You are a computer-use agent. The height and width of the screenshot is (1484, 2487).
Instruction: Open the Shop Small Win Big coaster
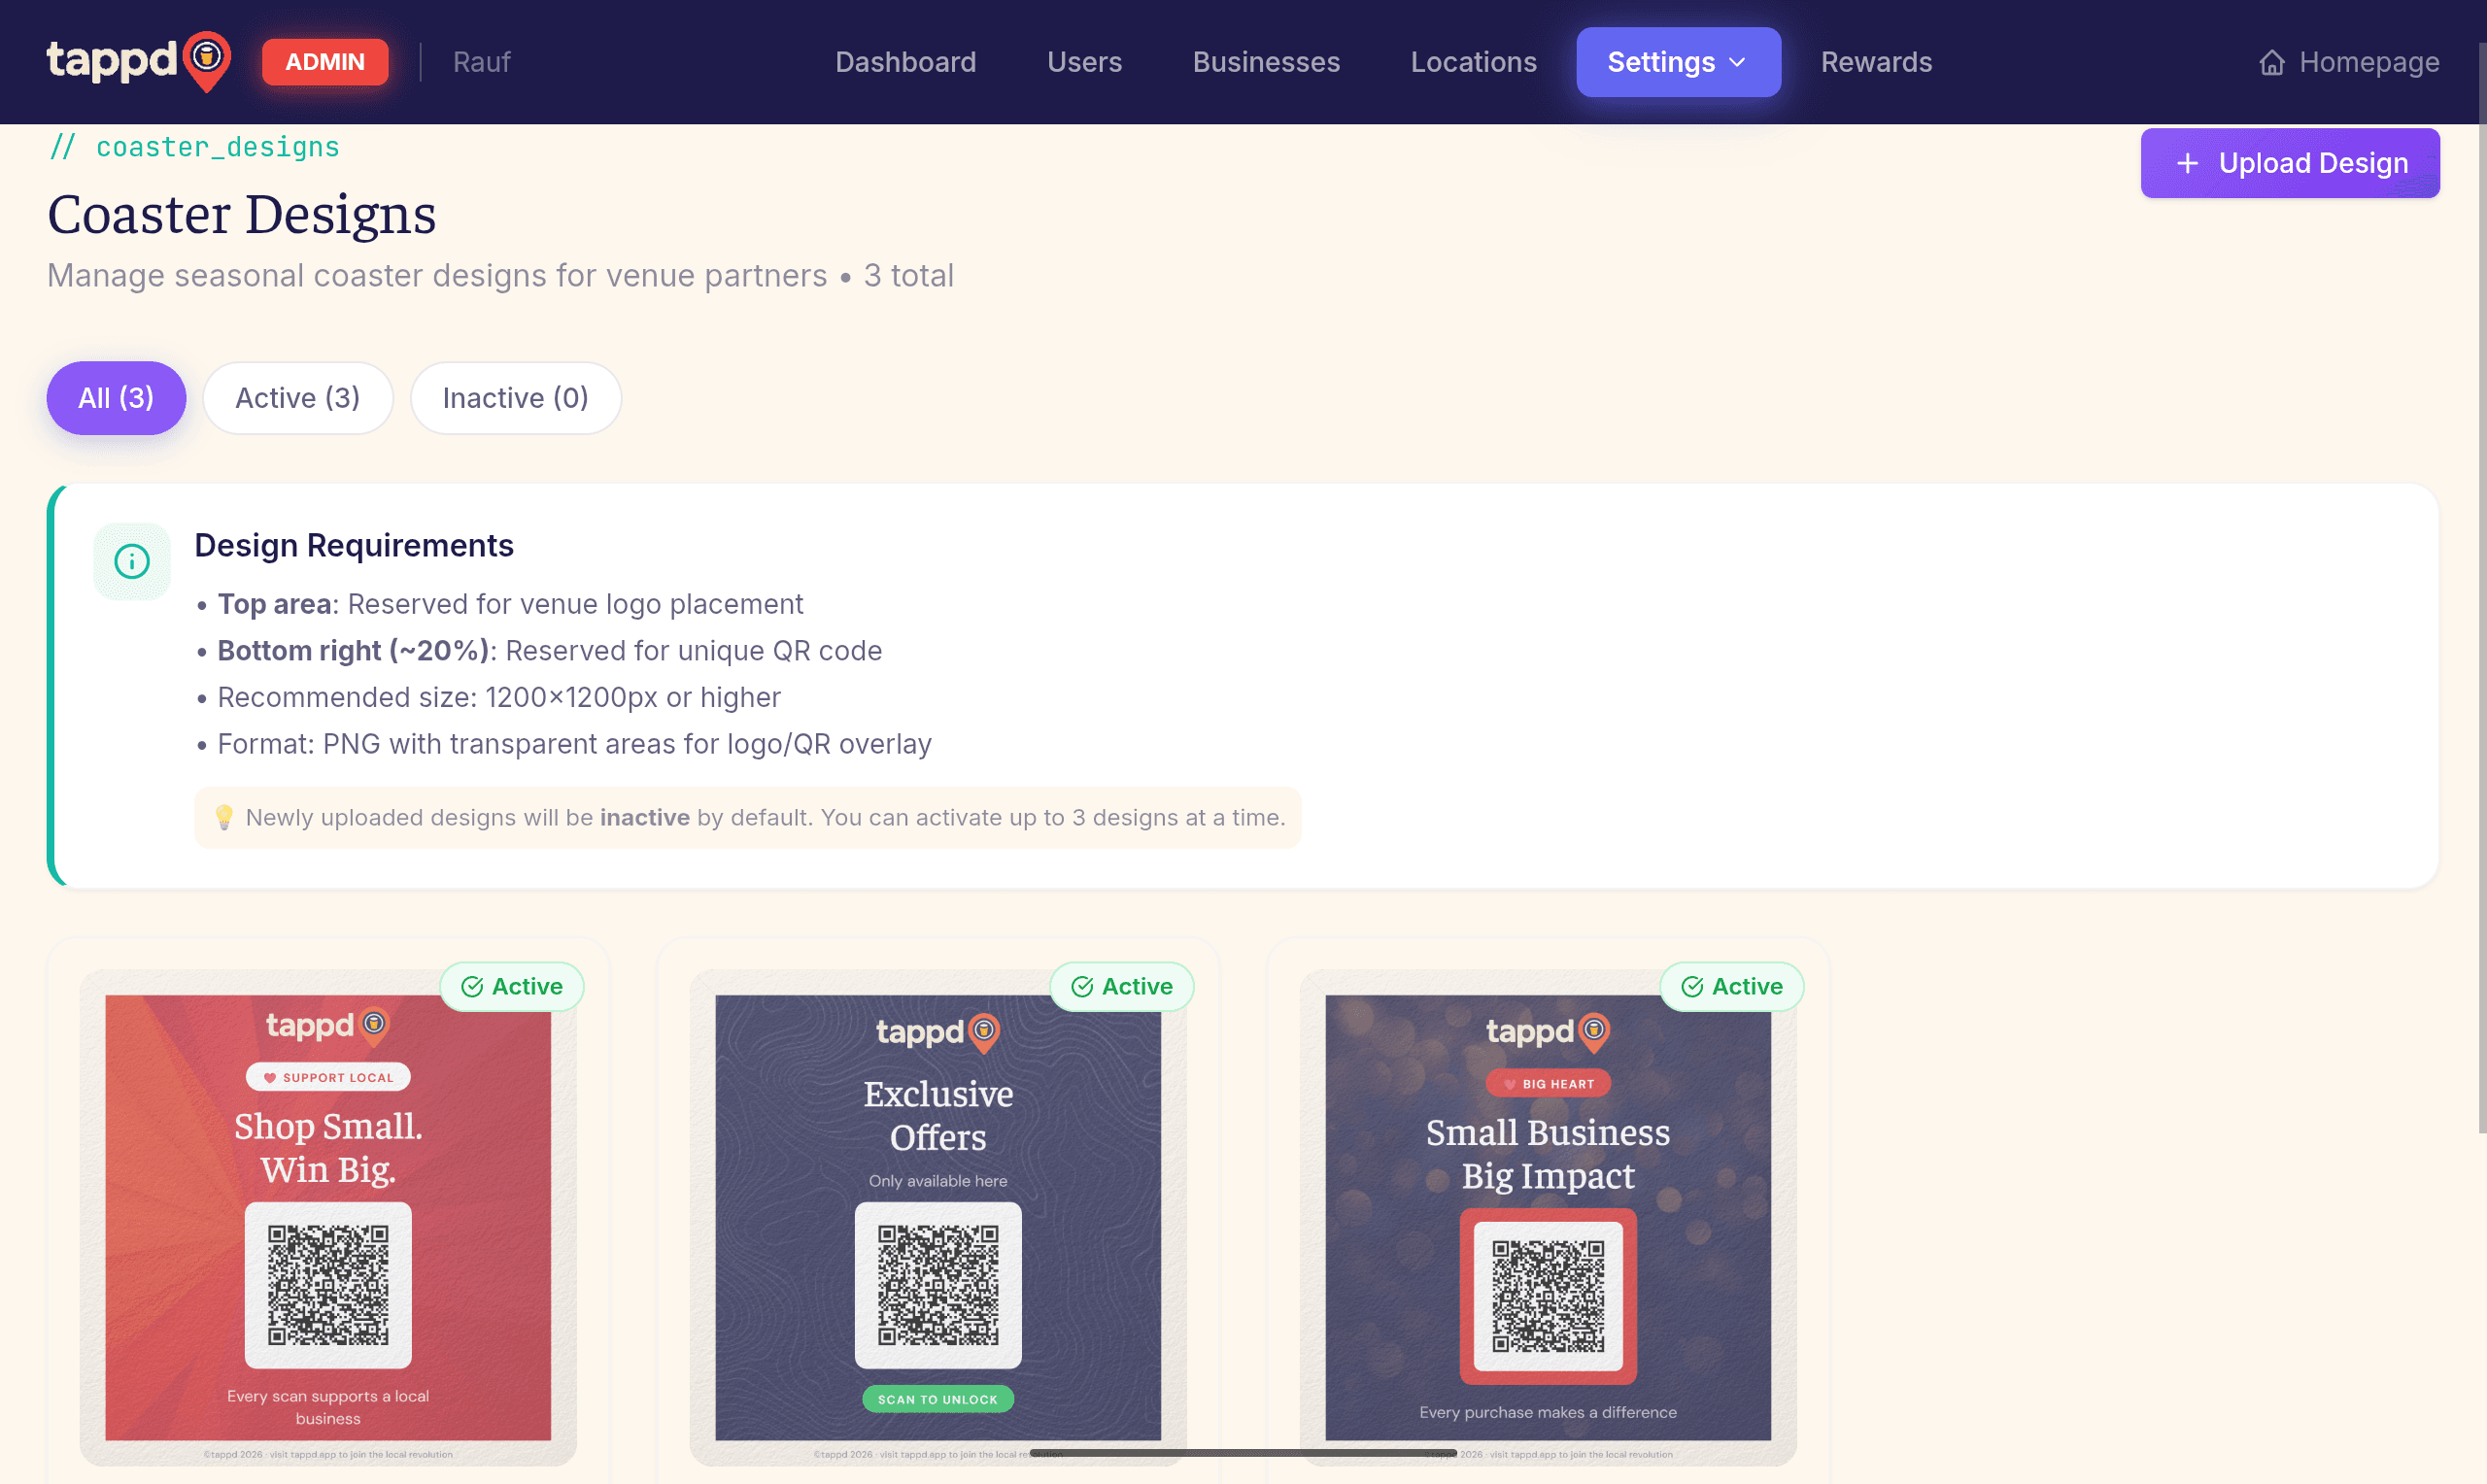[328, 1217]
